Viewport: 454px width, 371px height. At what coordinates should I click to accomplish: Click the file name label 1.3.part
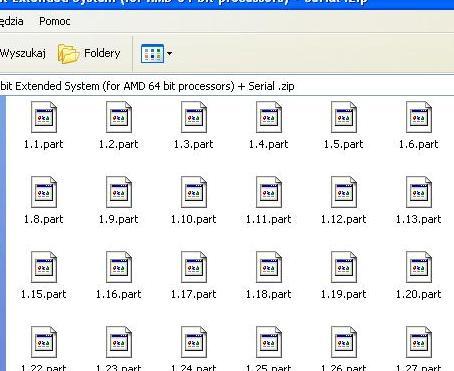(x=194, y=144)
